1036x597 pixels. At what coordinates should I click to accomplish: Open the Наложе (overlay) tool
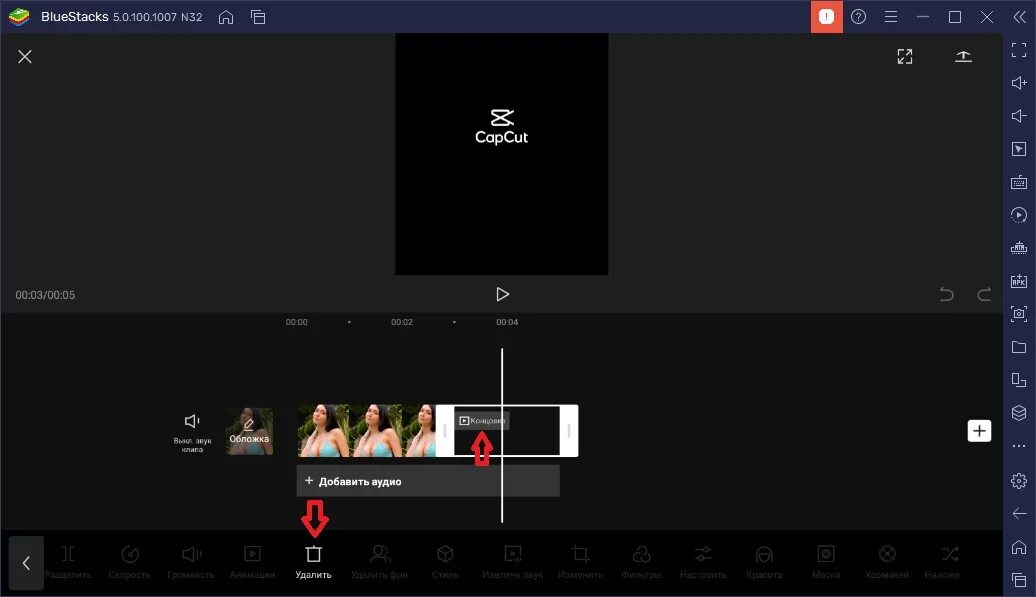[x=942, y=562]
